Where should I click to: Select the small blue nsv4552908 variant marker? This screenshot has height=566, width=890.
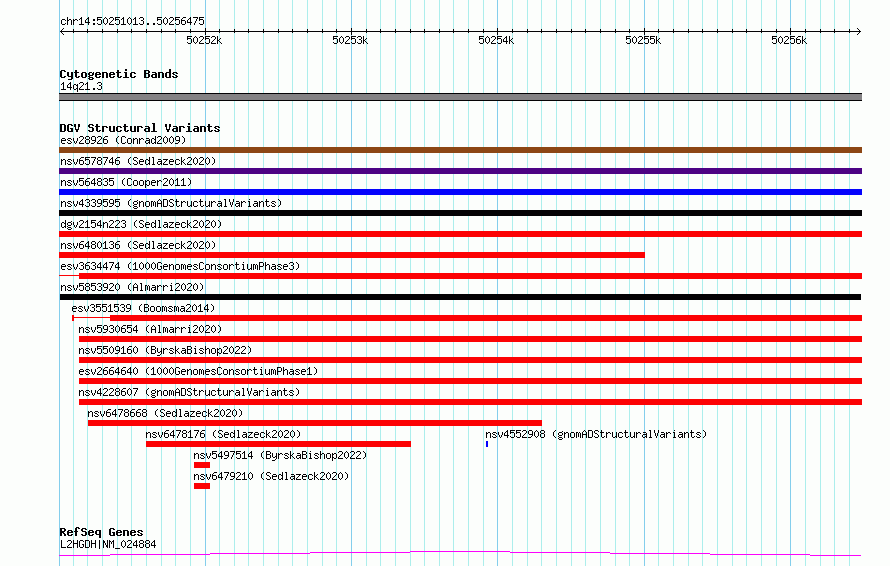[487, 444]
